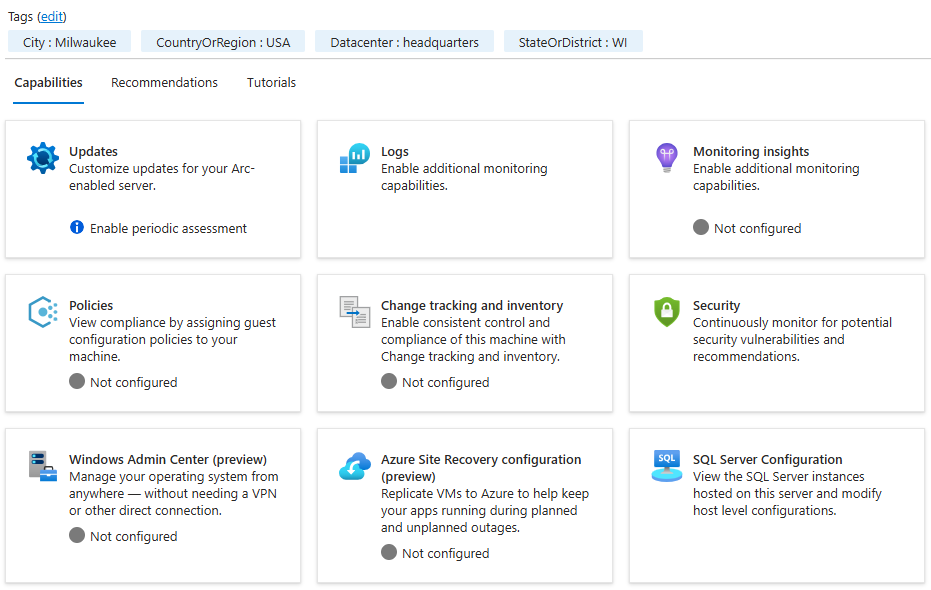The width and height of the screenshot is (931, 590).
Task: Click the CountryOrRegion : USA tag
Action: (222, 41)
